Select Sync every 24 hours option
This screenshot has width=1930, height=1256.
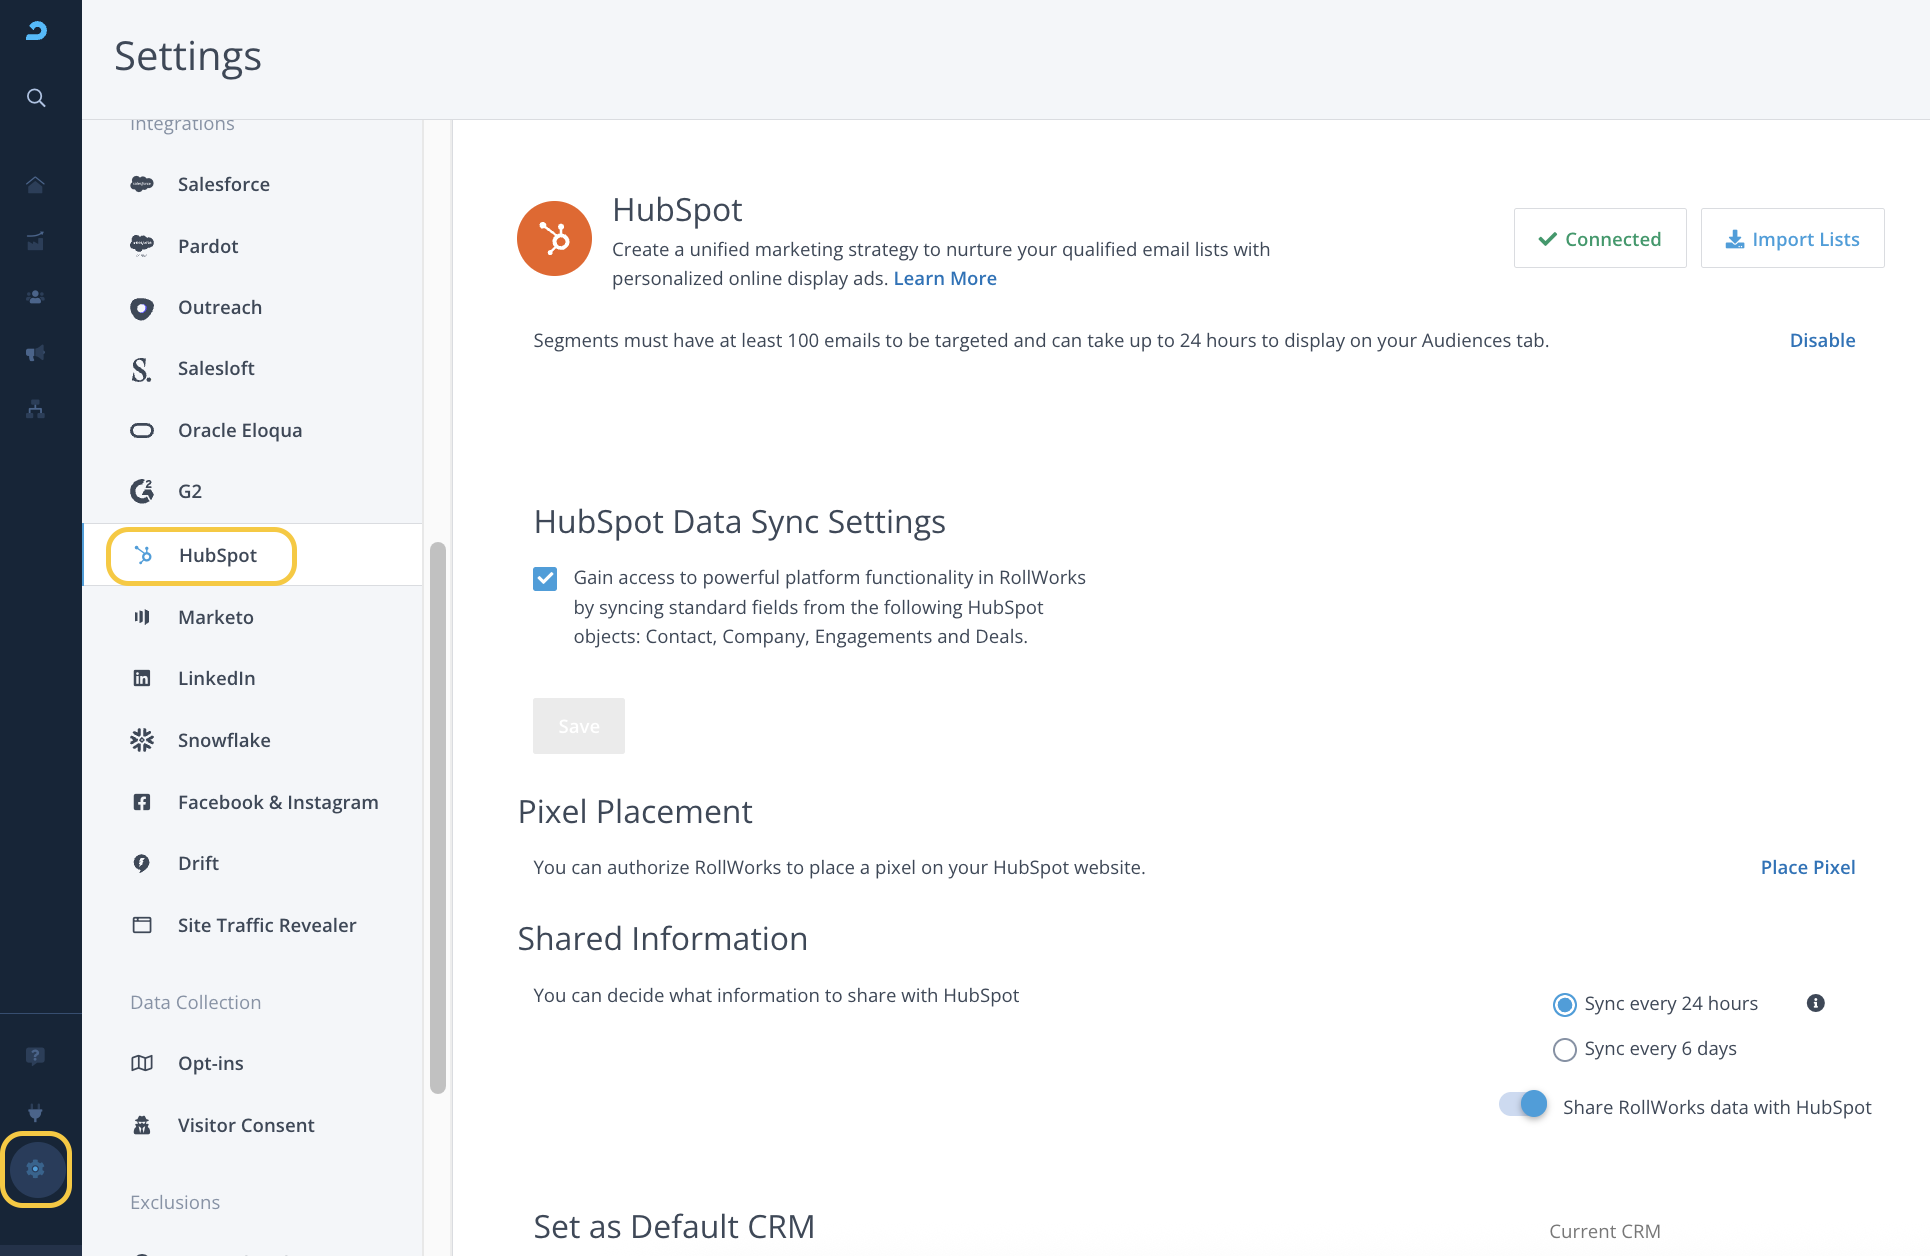[1565, 1004]
